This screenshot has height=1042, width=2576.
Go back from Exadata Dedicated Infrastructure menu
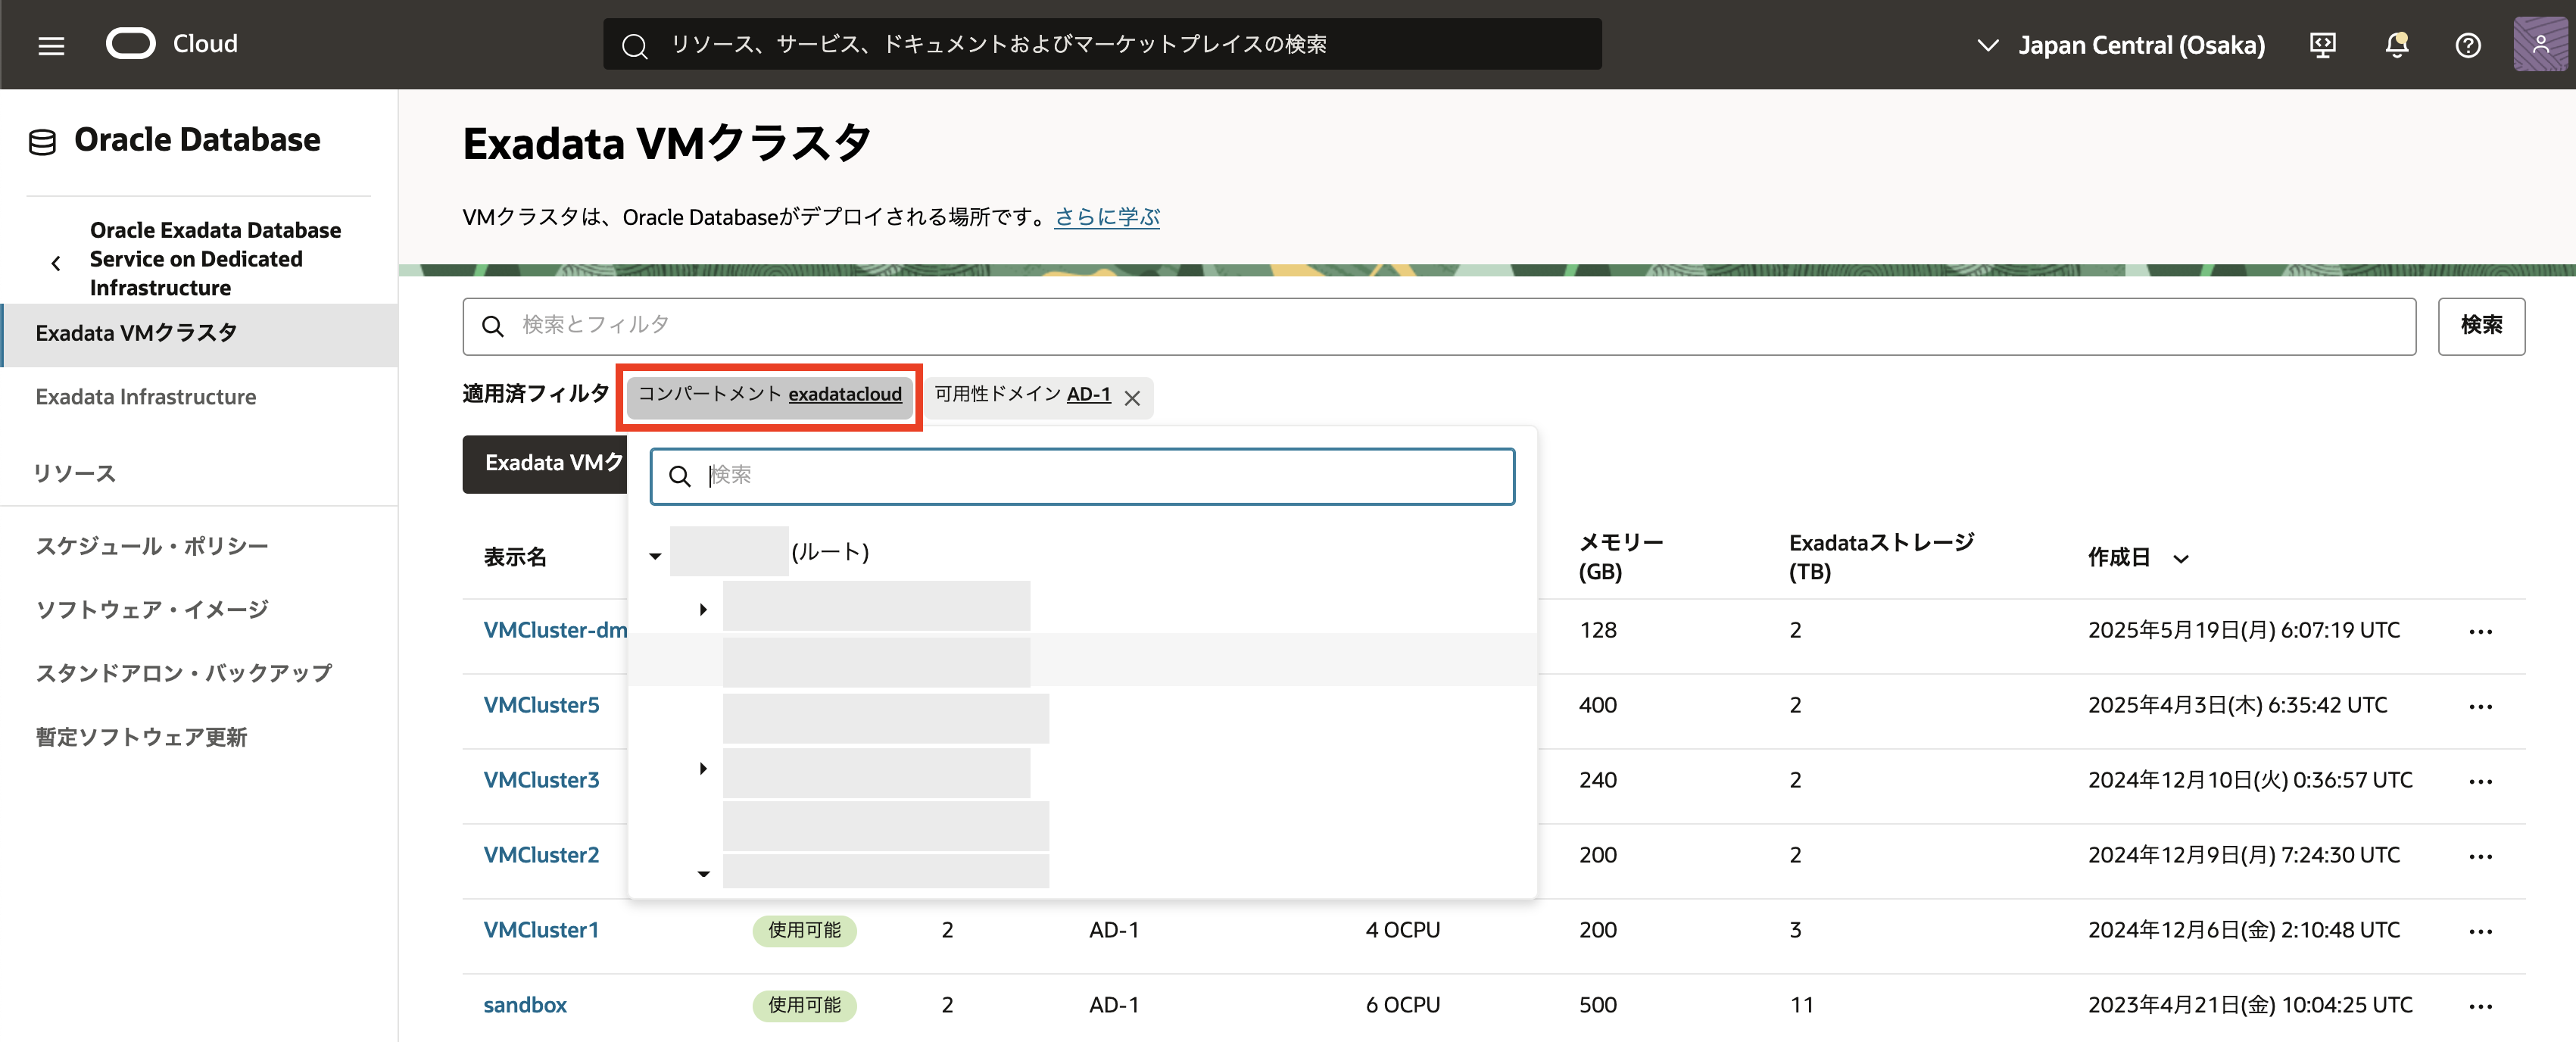pos(56,263)
